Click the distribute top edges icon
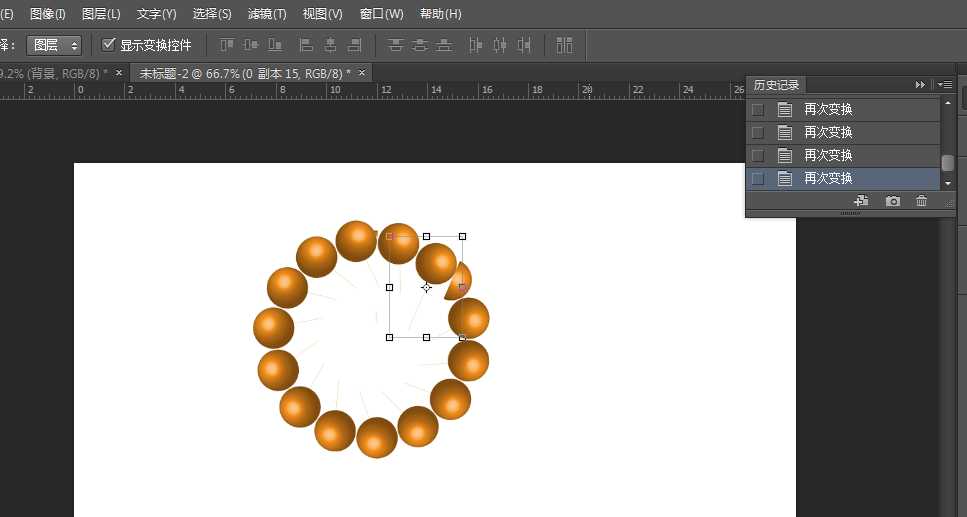Image resolution: width=967 pixels, height=517 pixels. tap(396, 45)
